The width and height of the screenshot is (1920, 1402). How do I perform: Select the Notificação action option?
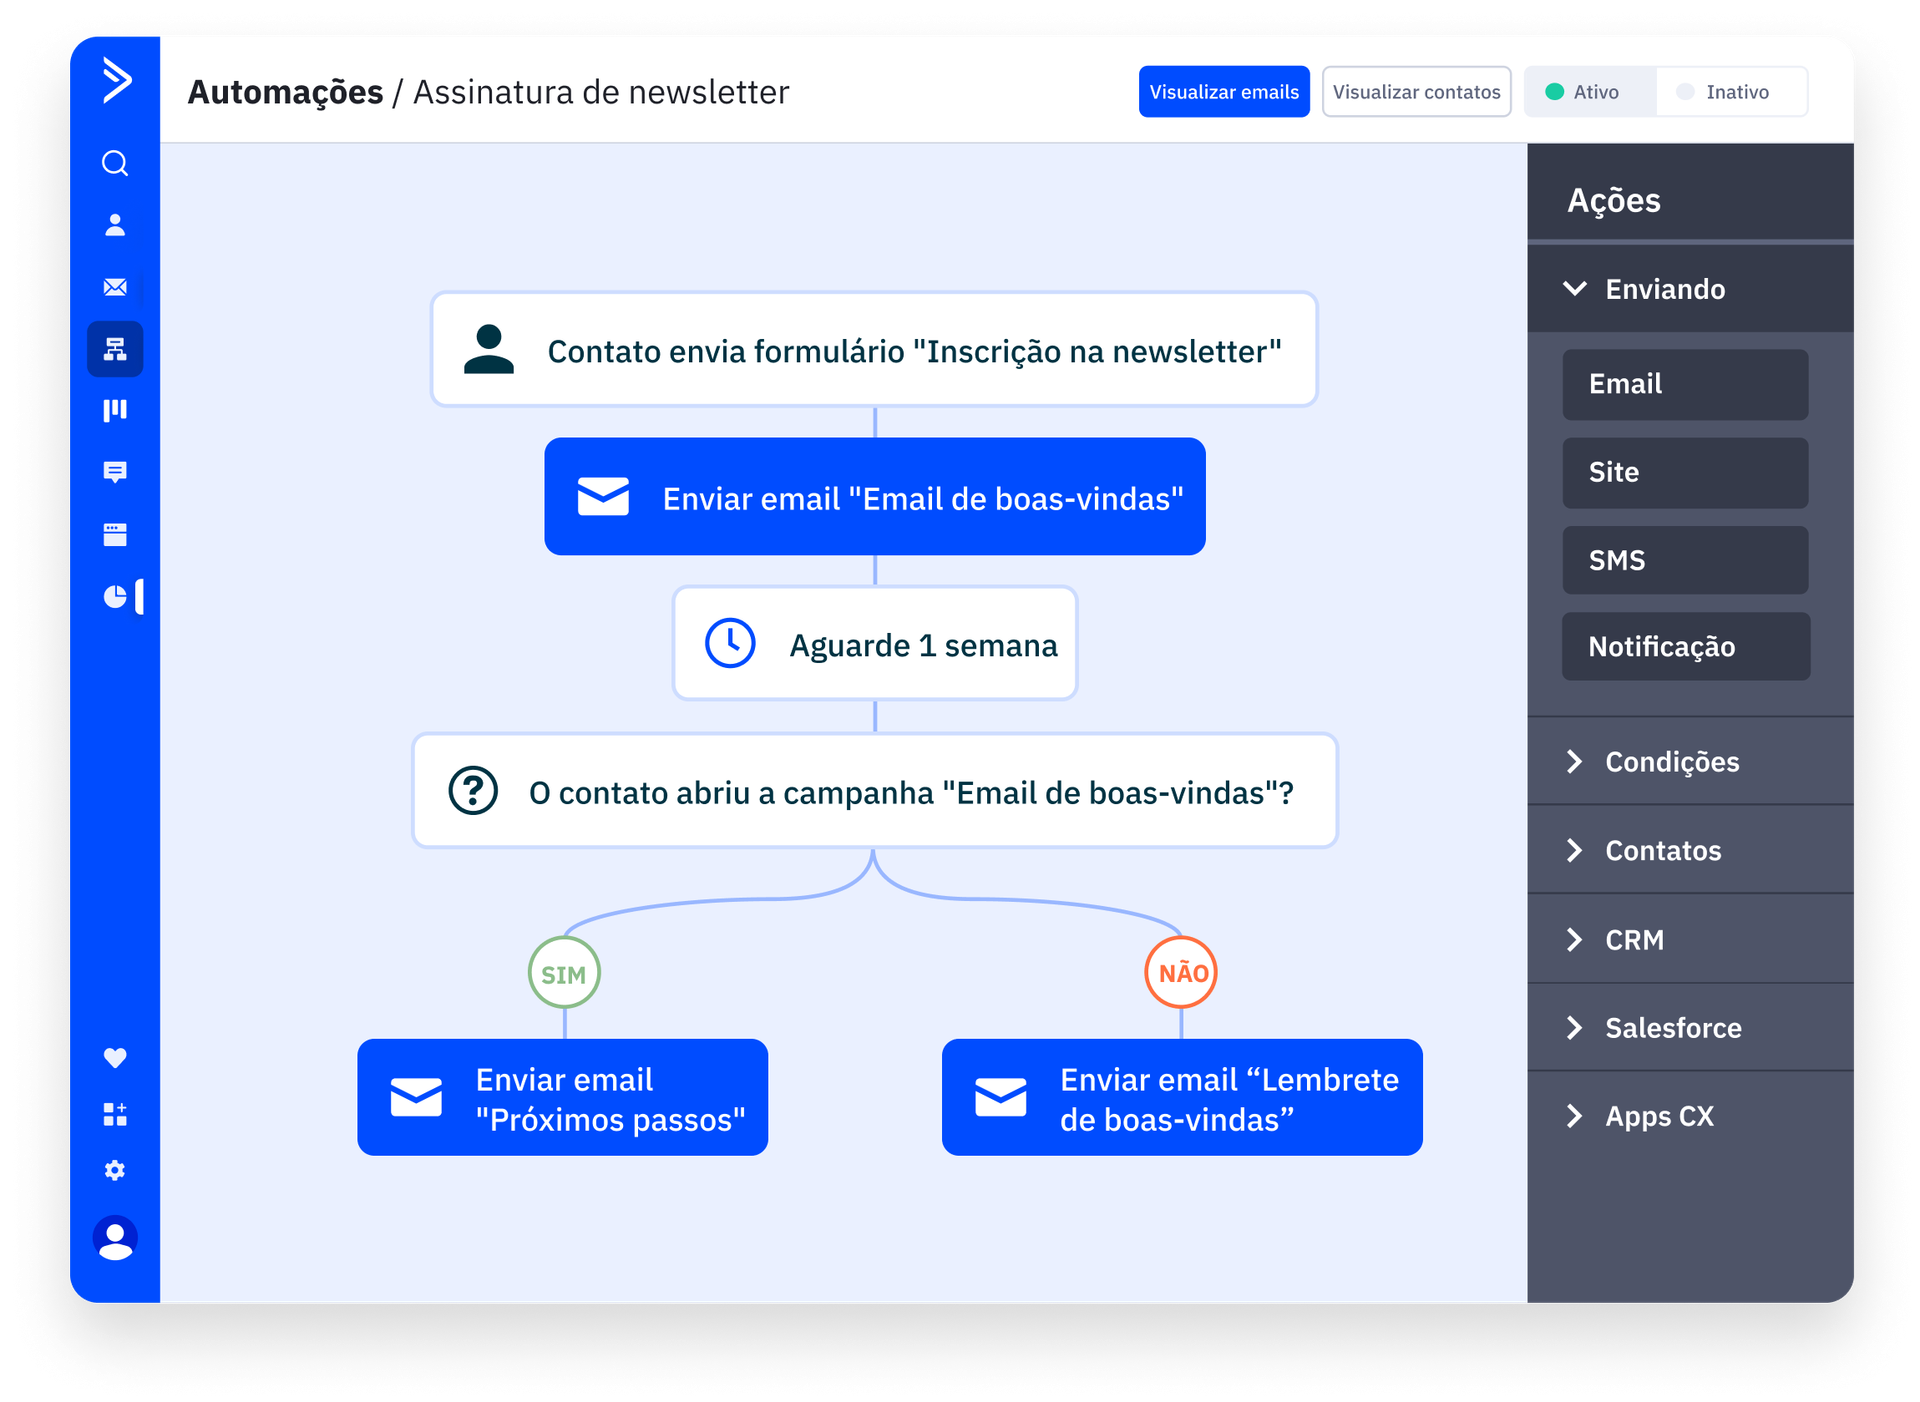pos(1685,647)
